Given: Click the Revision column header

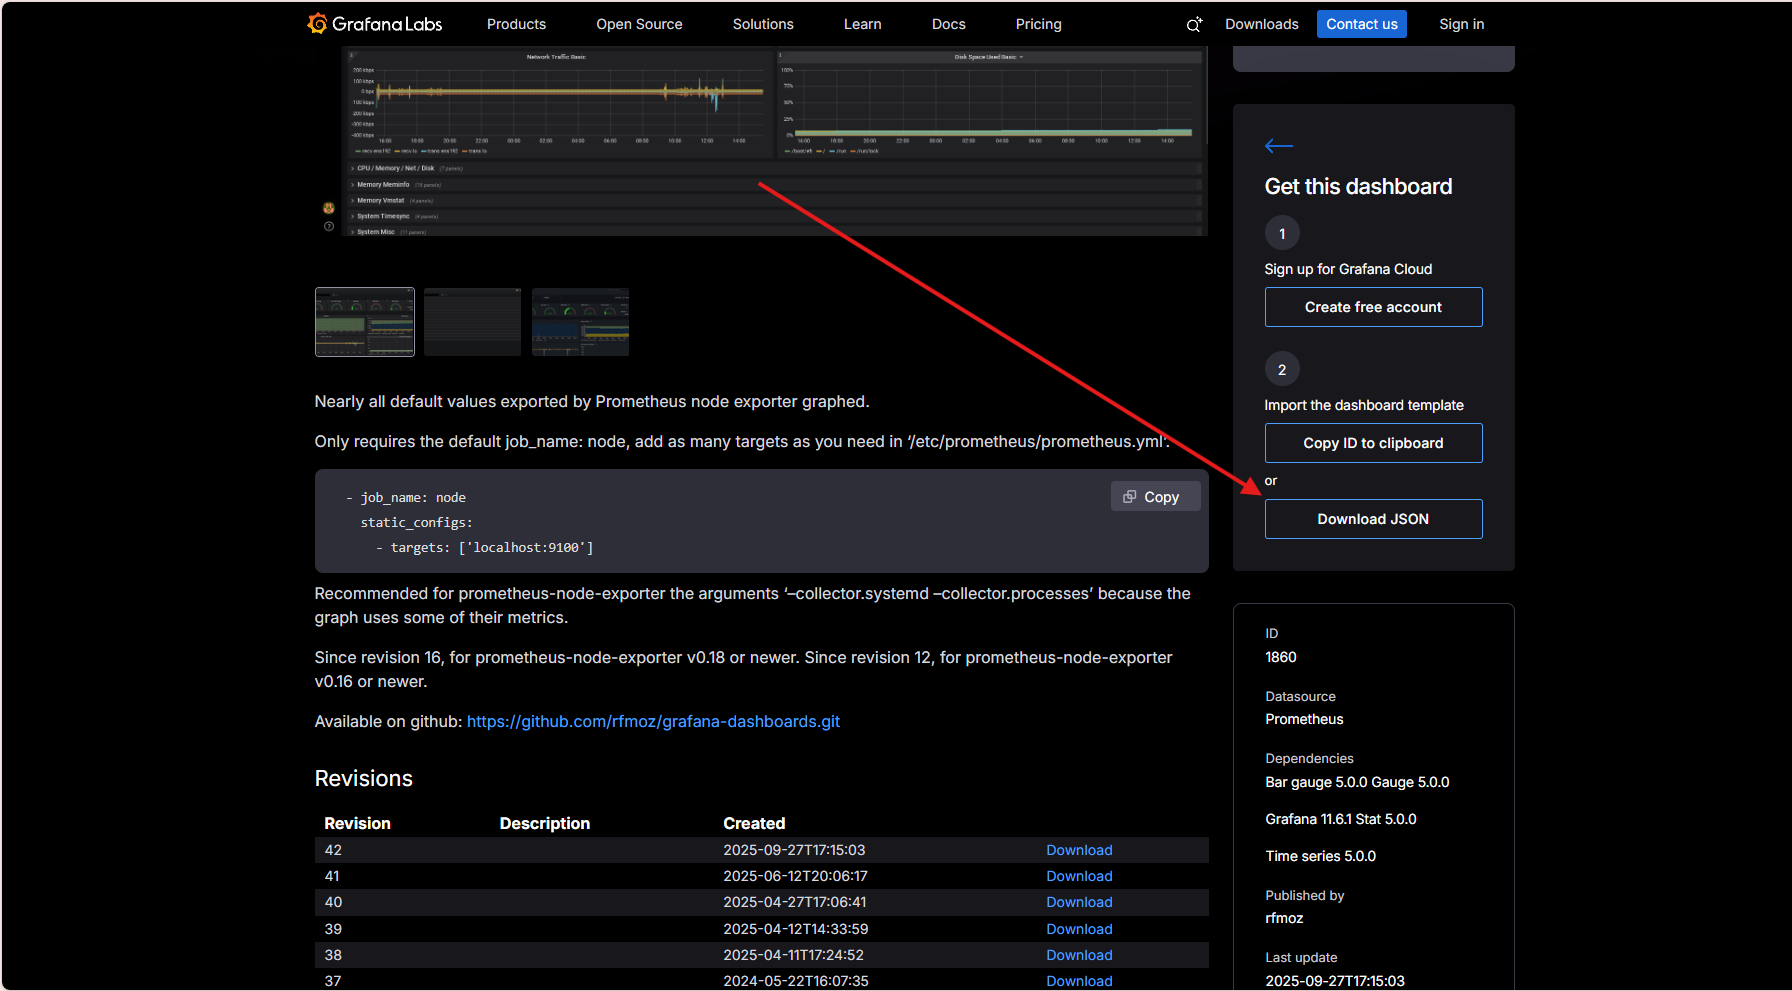Looking at the screenshot, I should coord(357,823).
